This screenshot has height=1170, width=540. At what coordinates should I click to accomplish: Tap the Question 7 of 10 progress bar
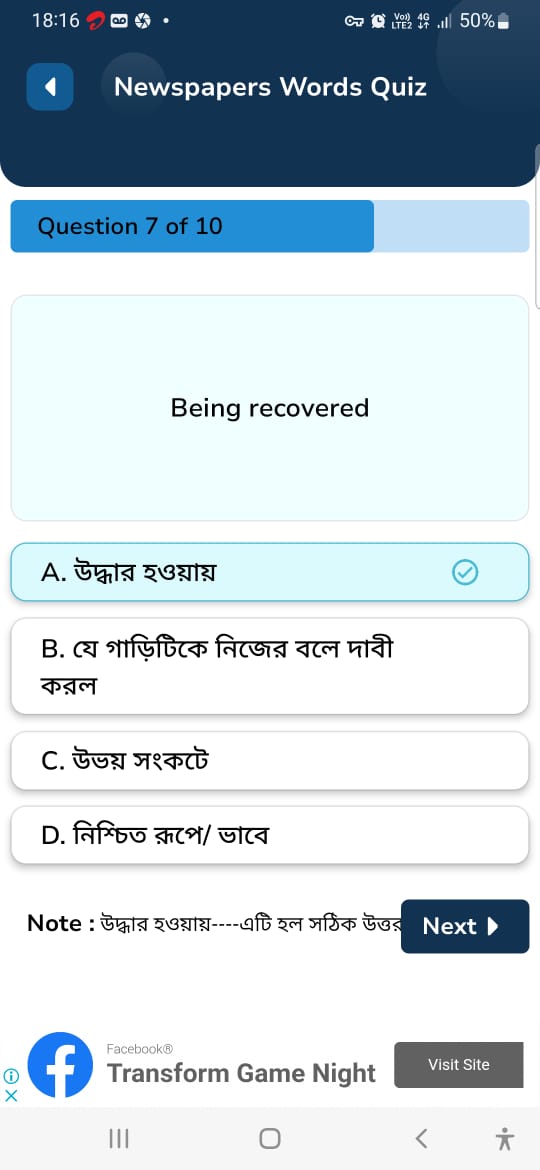tap(270, 226)
